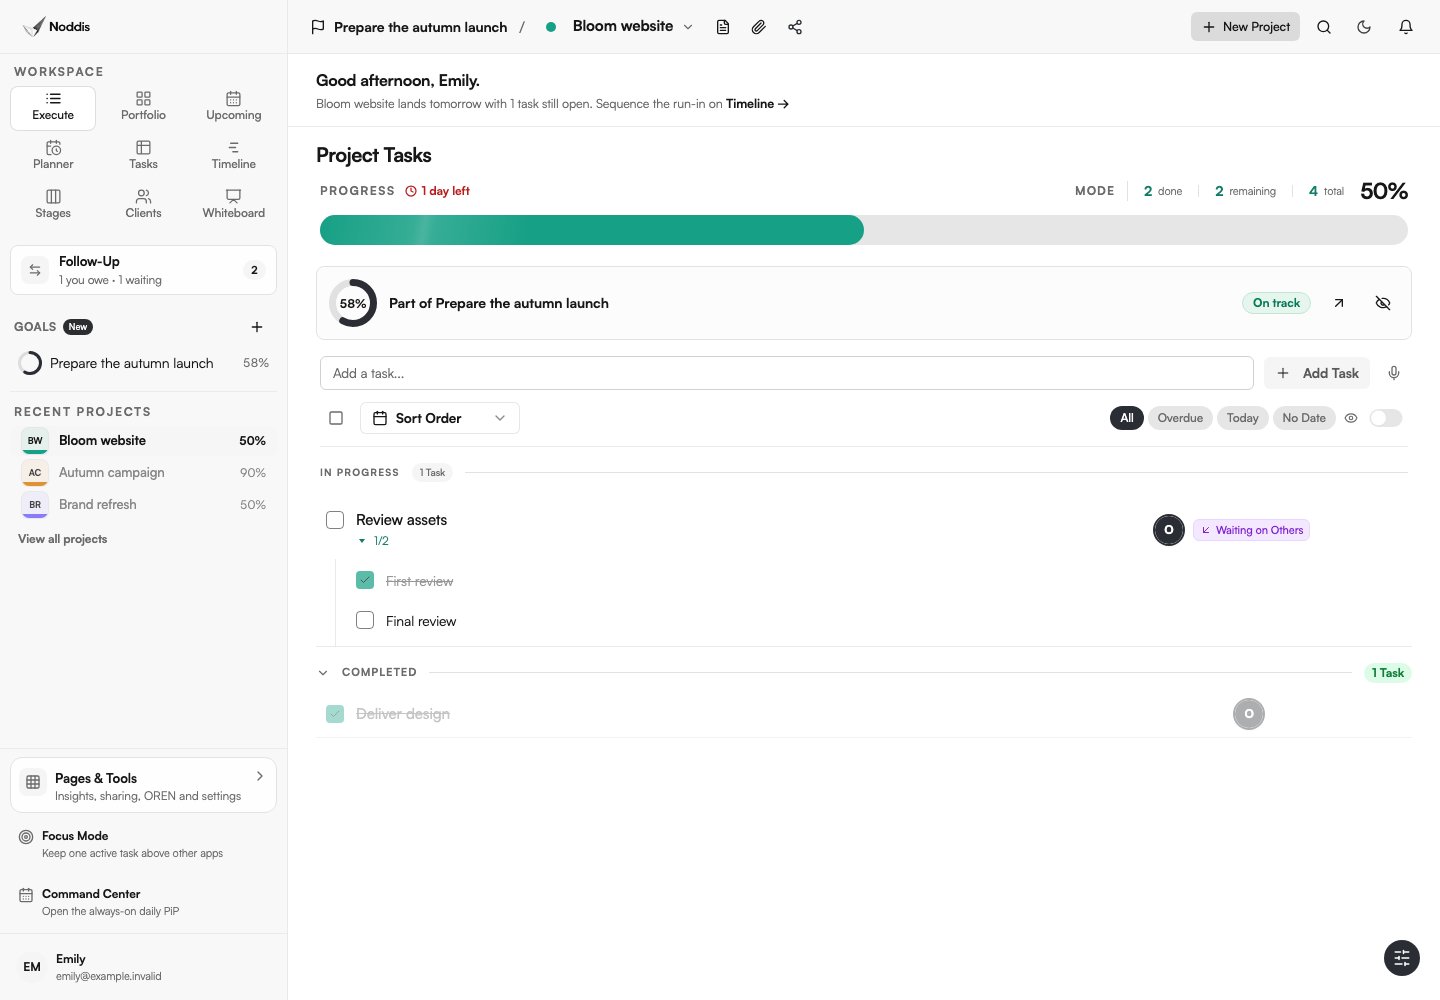Collapse the Completed section chevron
Viewport: 1440px width, 1000px height.
point(323,673)
